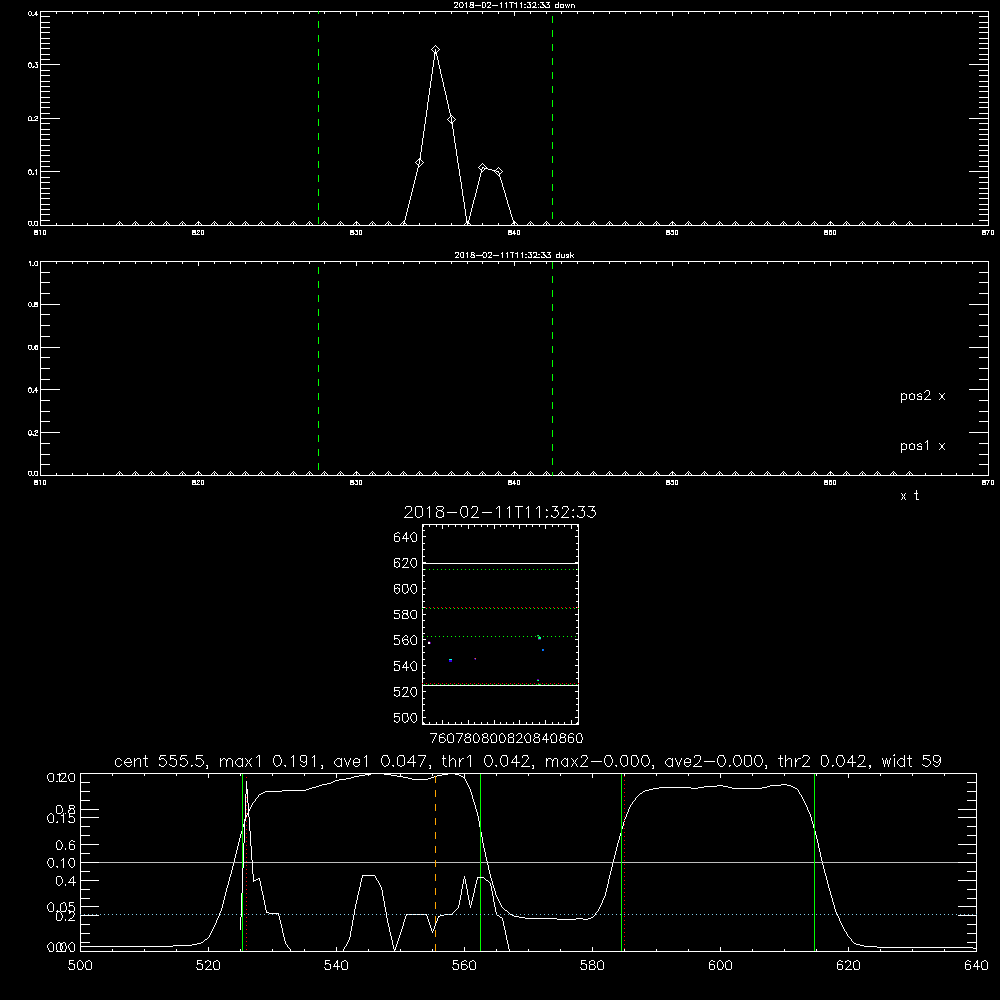Select the dotted horizontal threshold line in bottom plot
Viewport: 1000px width, 1000px height.
(528, 915)
